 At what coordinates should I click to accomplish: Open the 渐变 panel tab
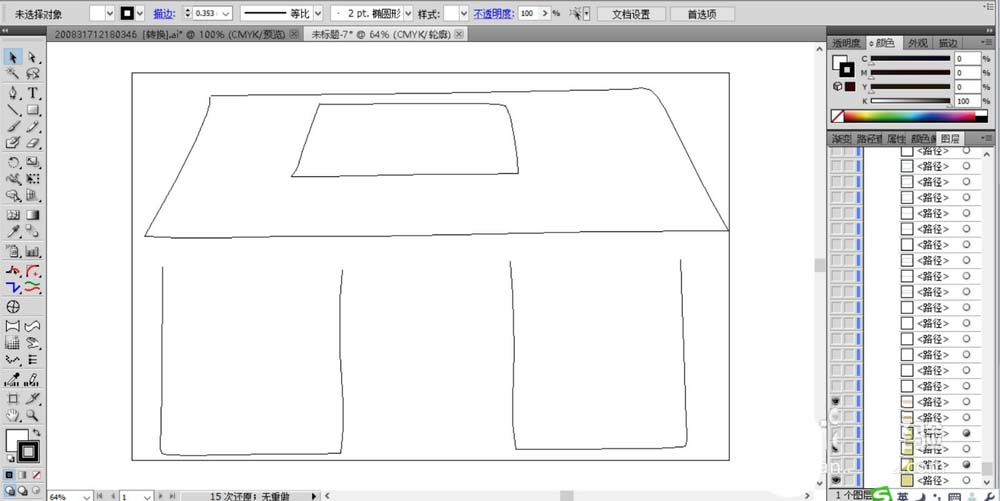841,138
